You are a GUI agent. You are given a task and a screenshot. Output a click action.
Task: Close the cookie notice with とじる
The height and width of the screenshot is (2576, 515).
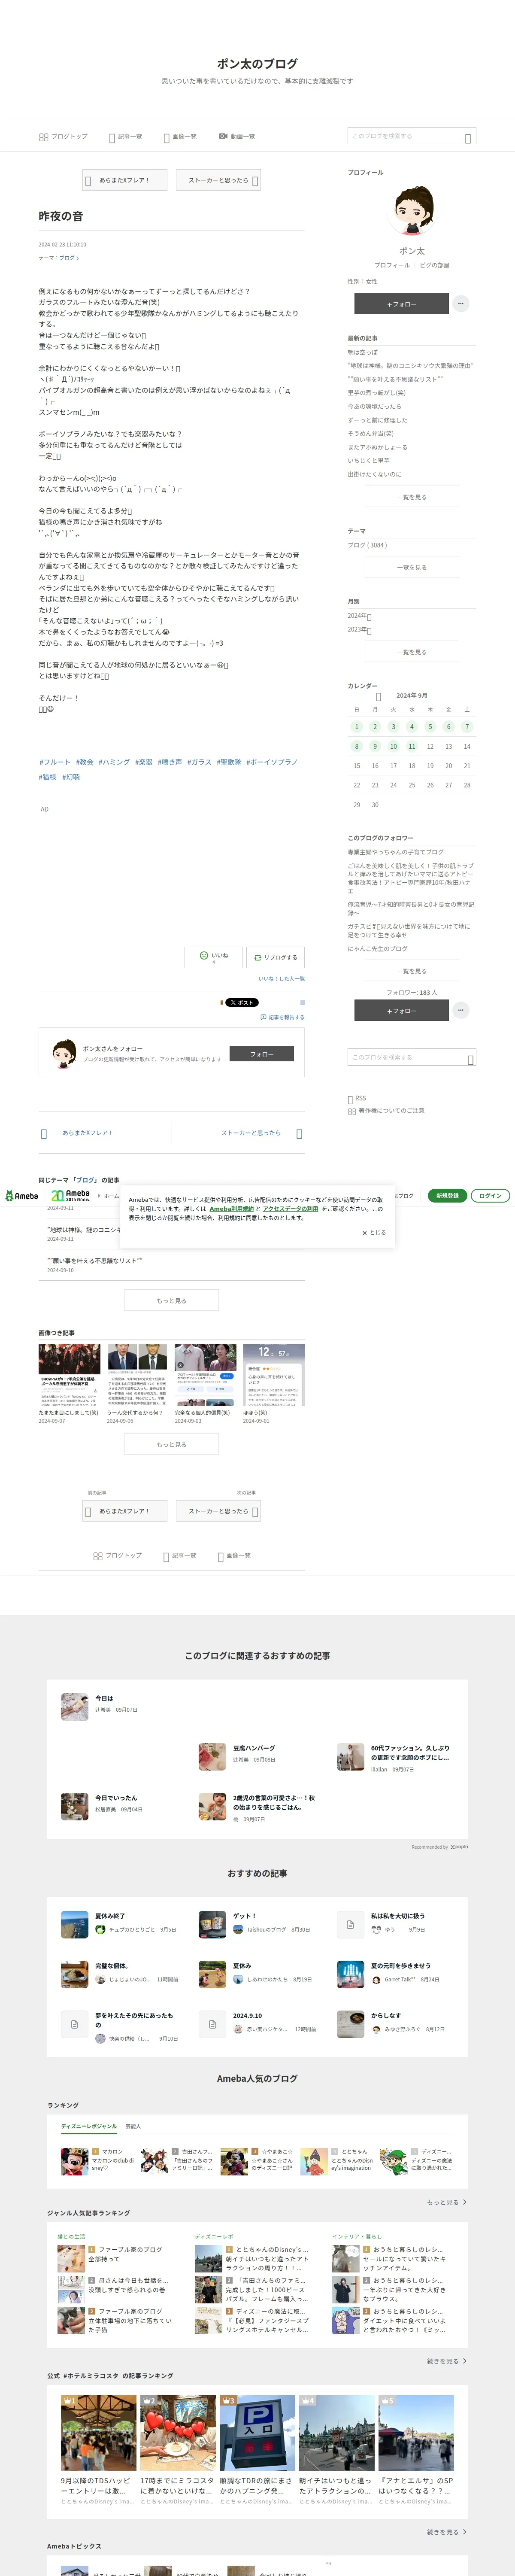[374, 1233]
